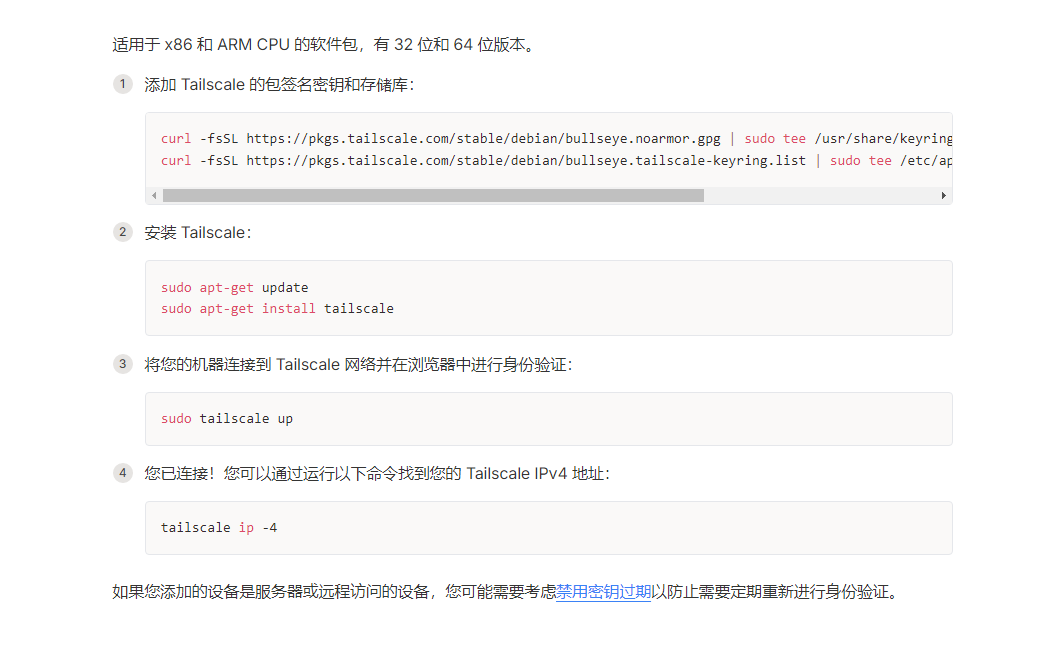Screen dimensions: 1038x667
Task: Click the heading '添加 Tailscale 的包签名密钥和存储库'
Action: pyautogui.click(x=279, y=85)
